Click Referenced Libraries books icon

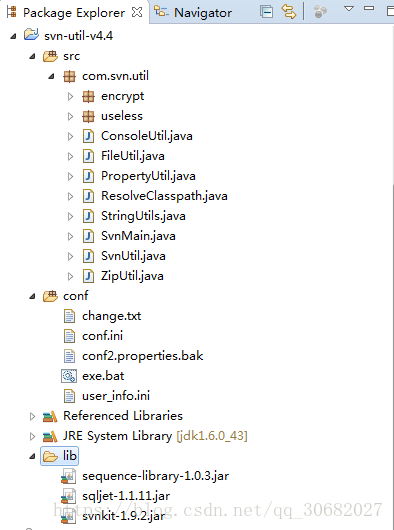point(50,416)
